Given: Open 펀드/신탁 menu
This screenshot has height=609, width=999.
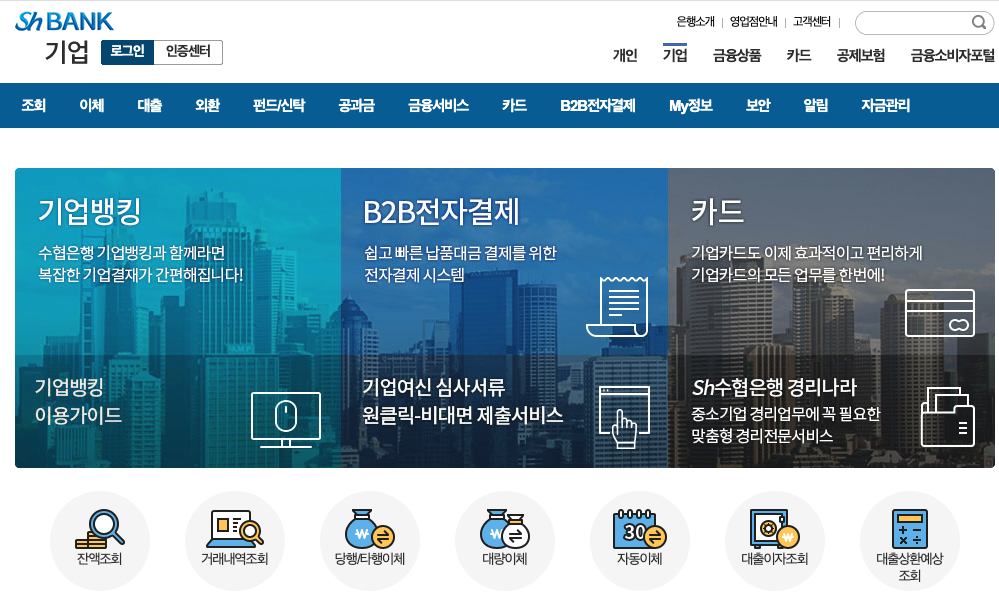Looking at the screenshot, I should point(279,105).
